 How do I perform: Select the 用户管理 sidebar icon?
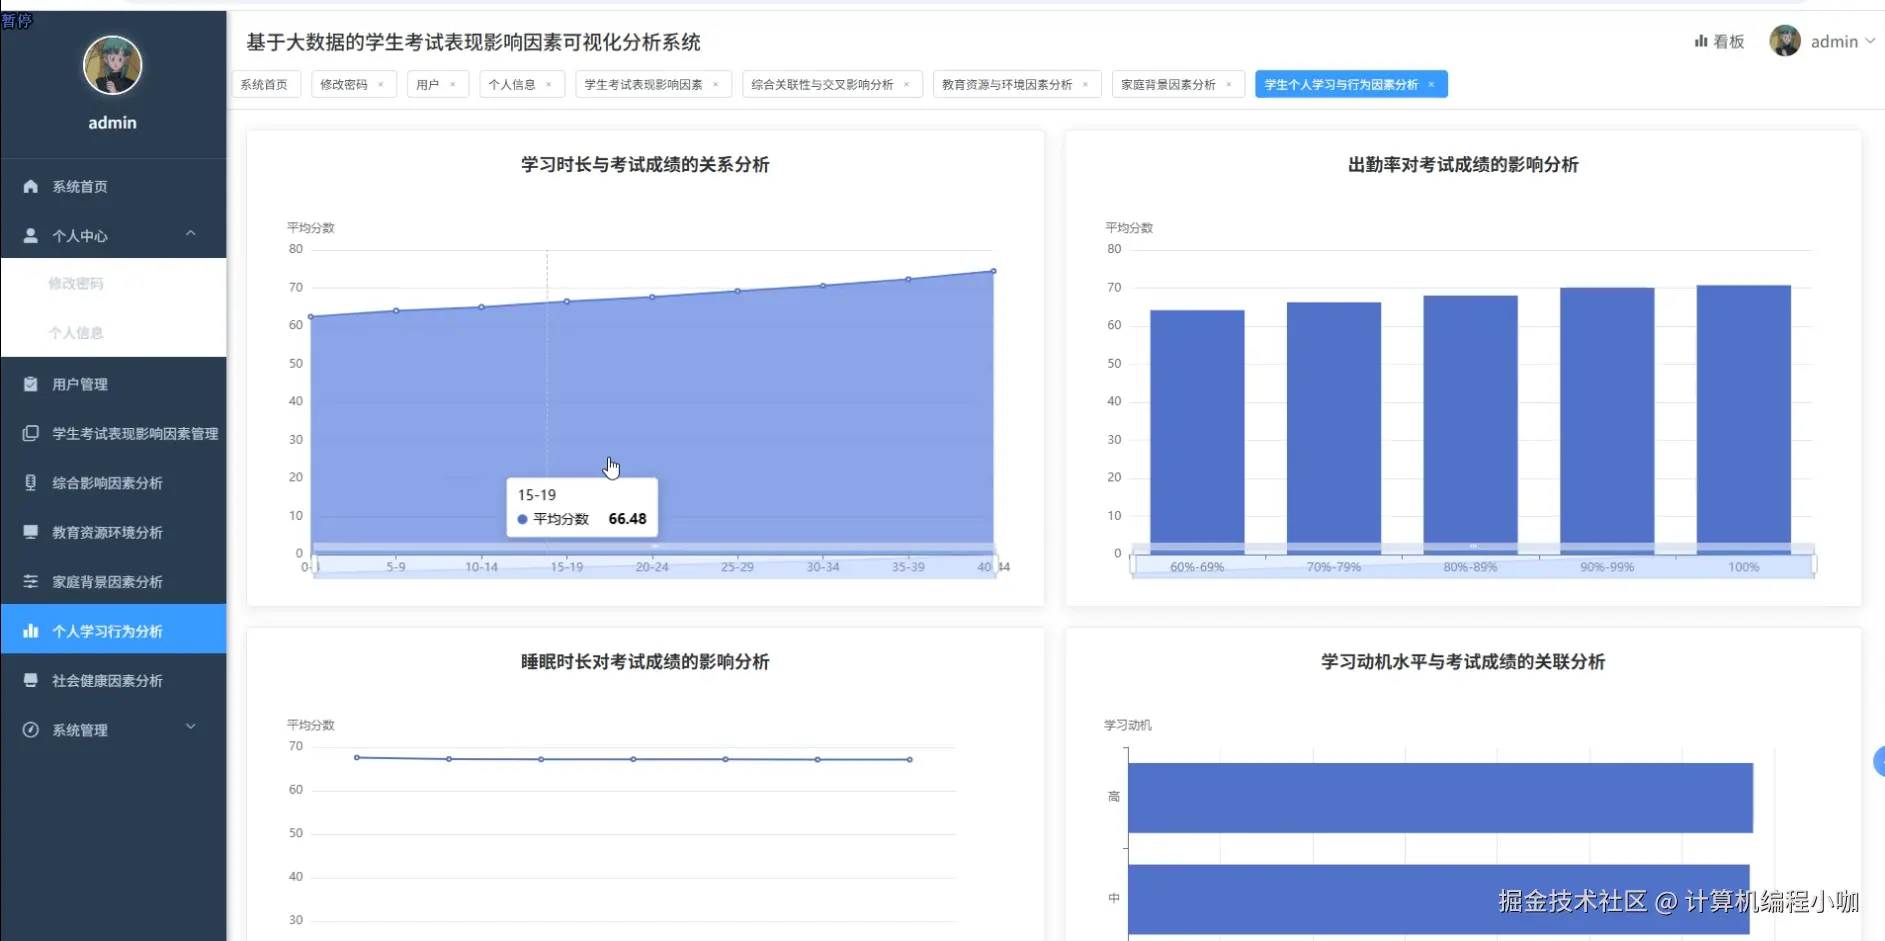click(x=31, y=383)
